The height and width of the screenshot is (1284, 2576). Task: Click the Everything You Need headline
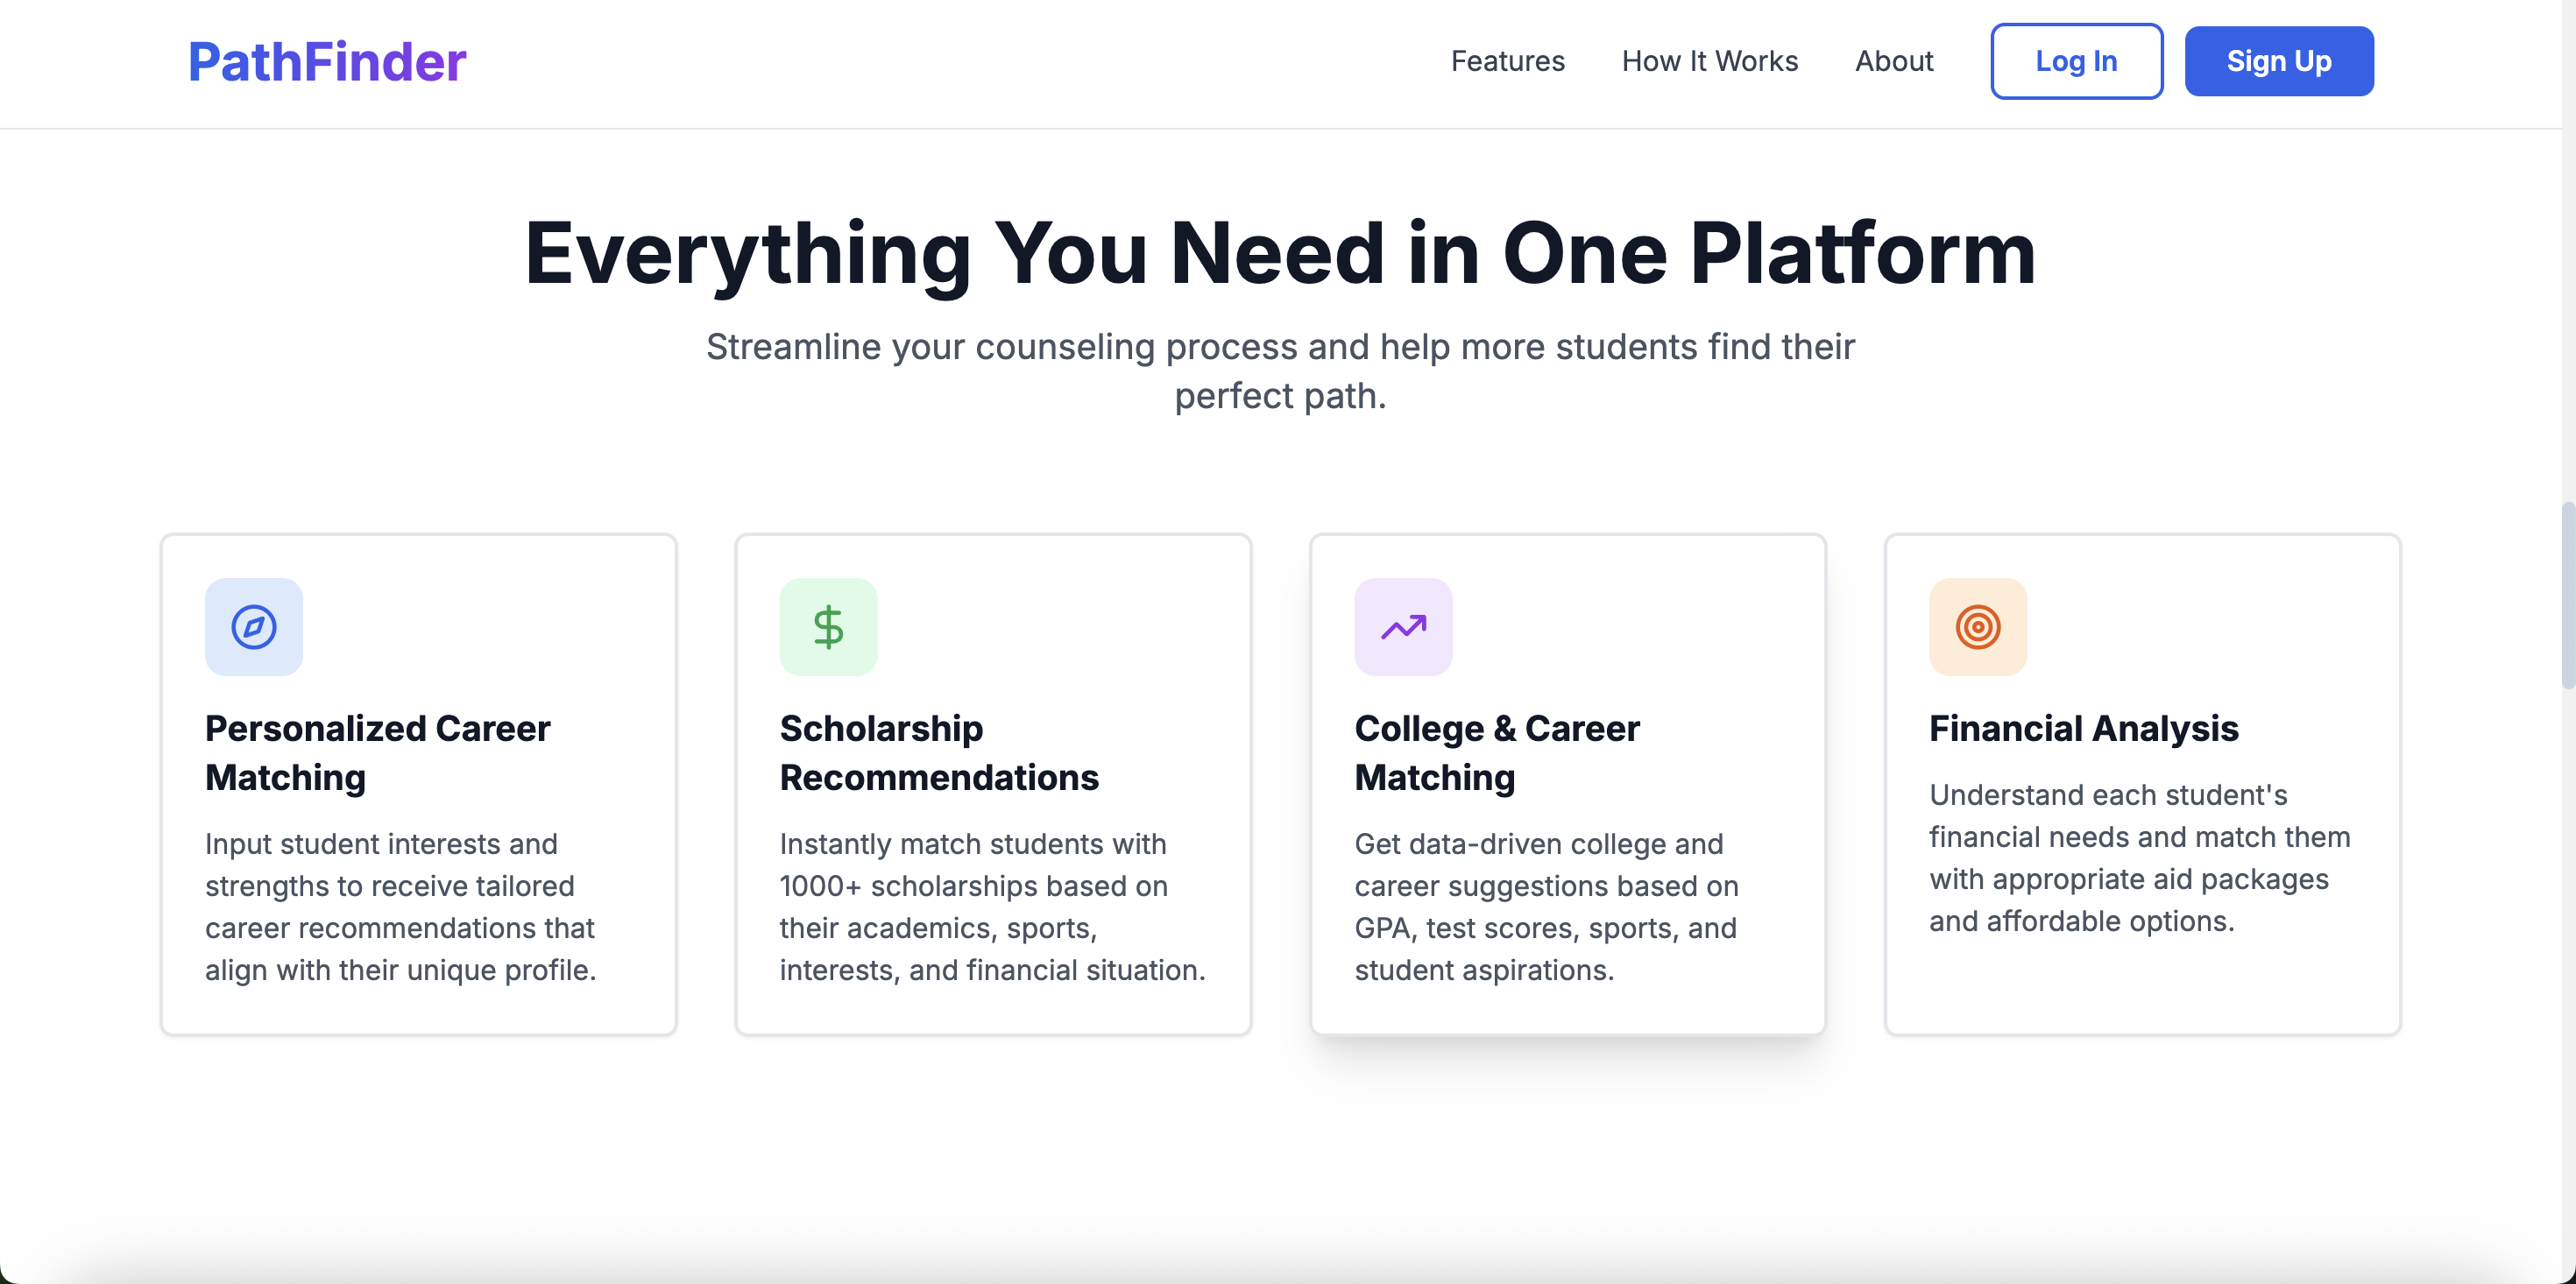tap(1279, 253)
